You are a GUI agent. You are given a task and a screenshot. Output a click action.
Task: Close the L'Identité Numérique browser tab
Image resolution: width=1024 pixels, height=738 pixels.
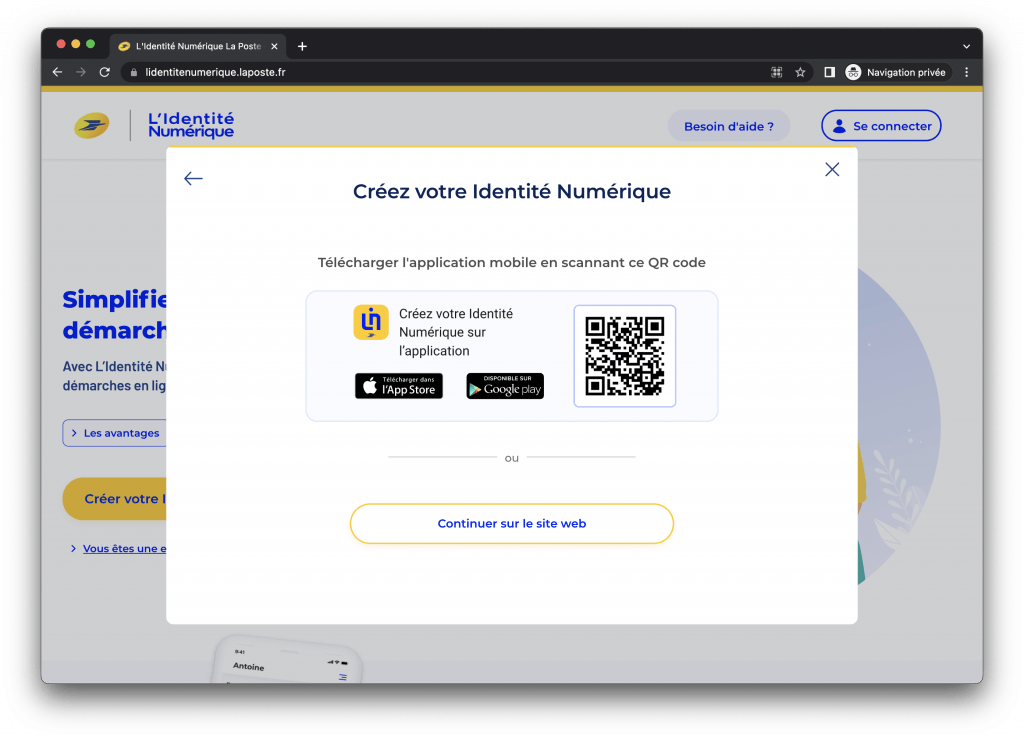pyautogui.click(x=274, y=46)
